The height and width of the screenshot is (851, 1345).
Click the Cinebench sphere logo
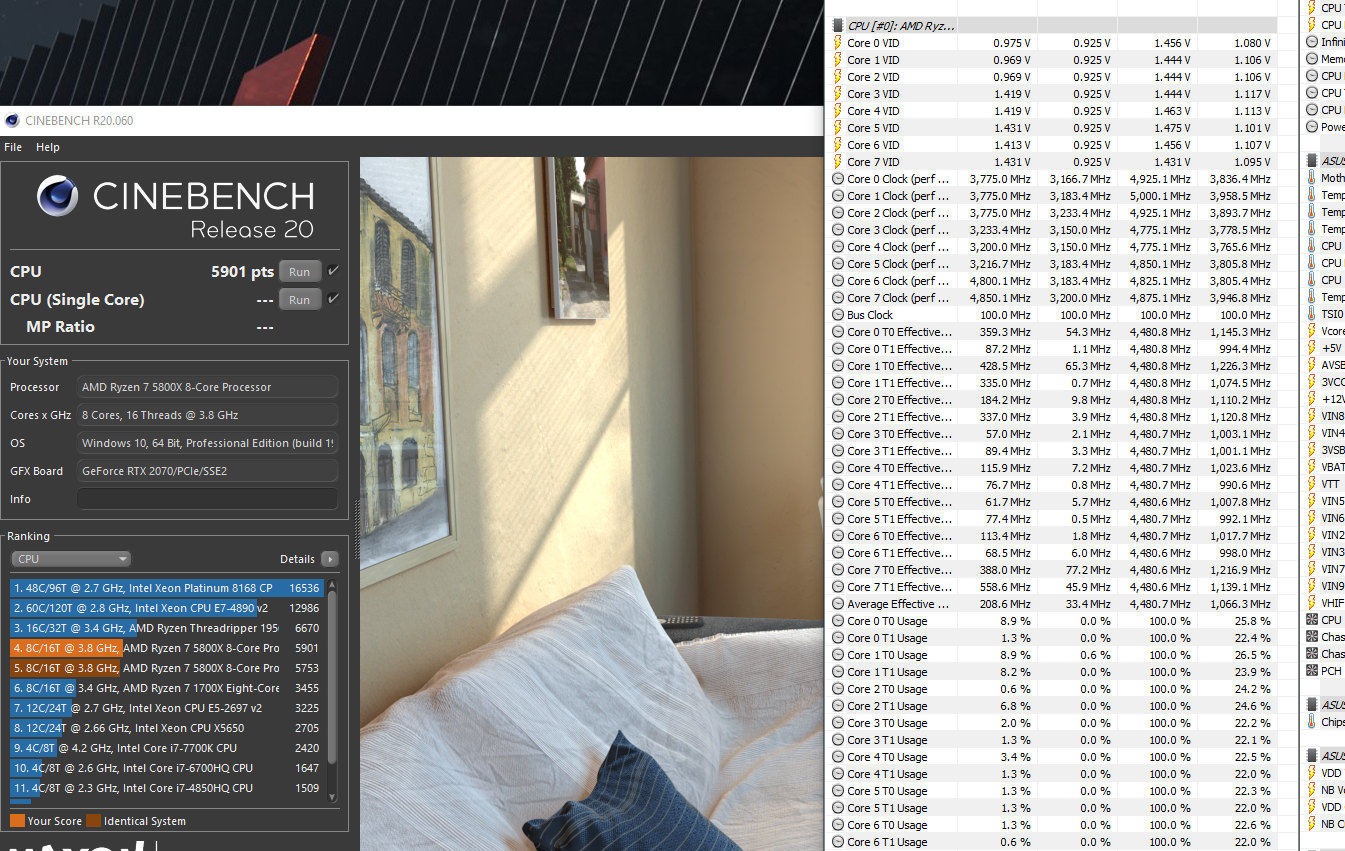(x=57, y=196)
